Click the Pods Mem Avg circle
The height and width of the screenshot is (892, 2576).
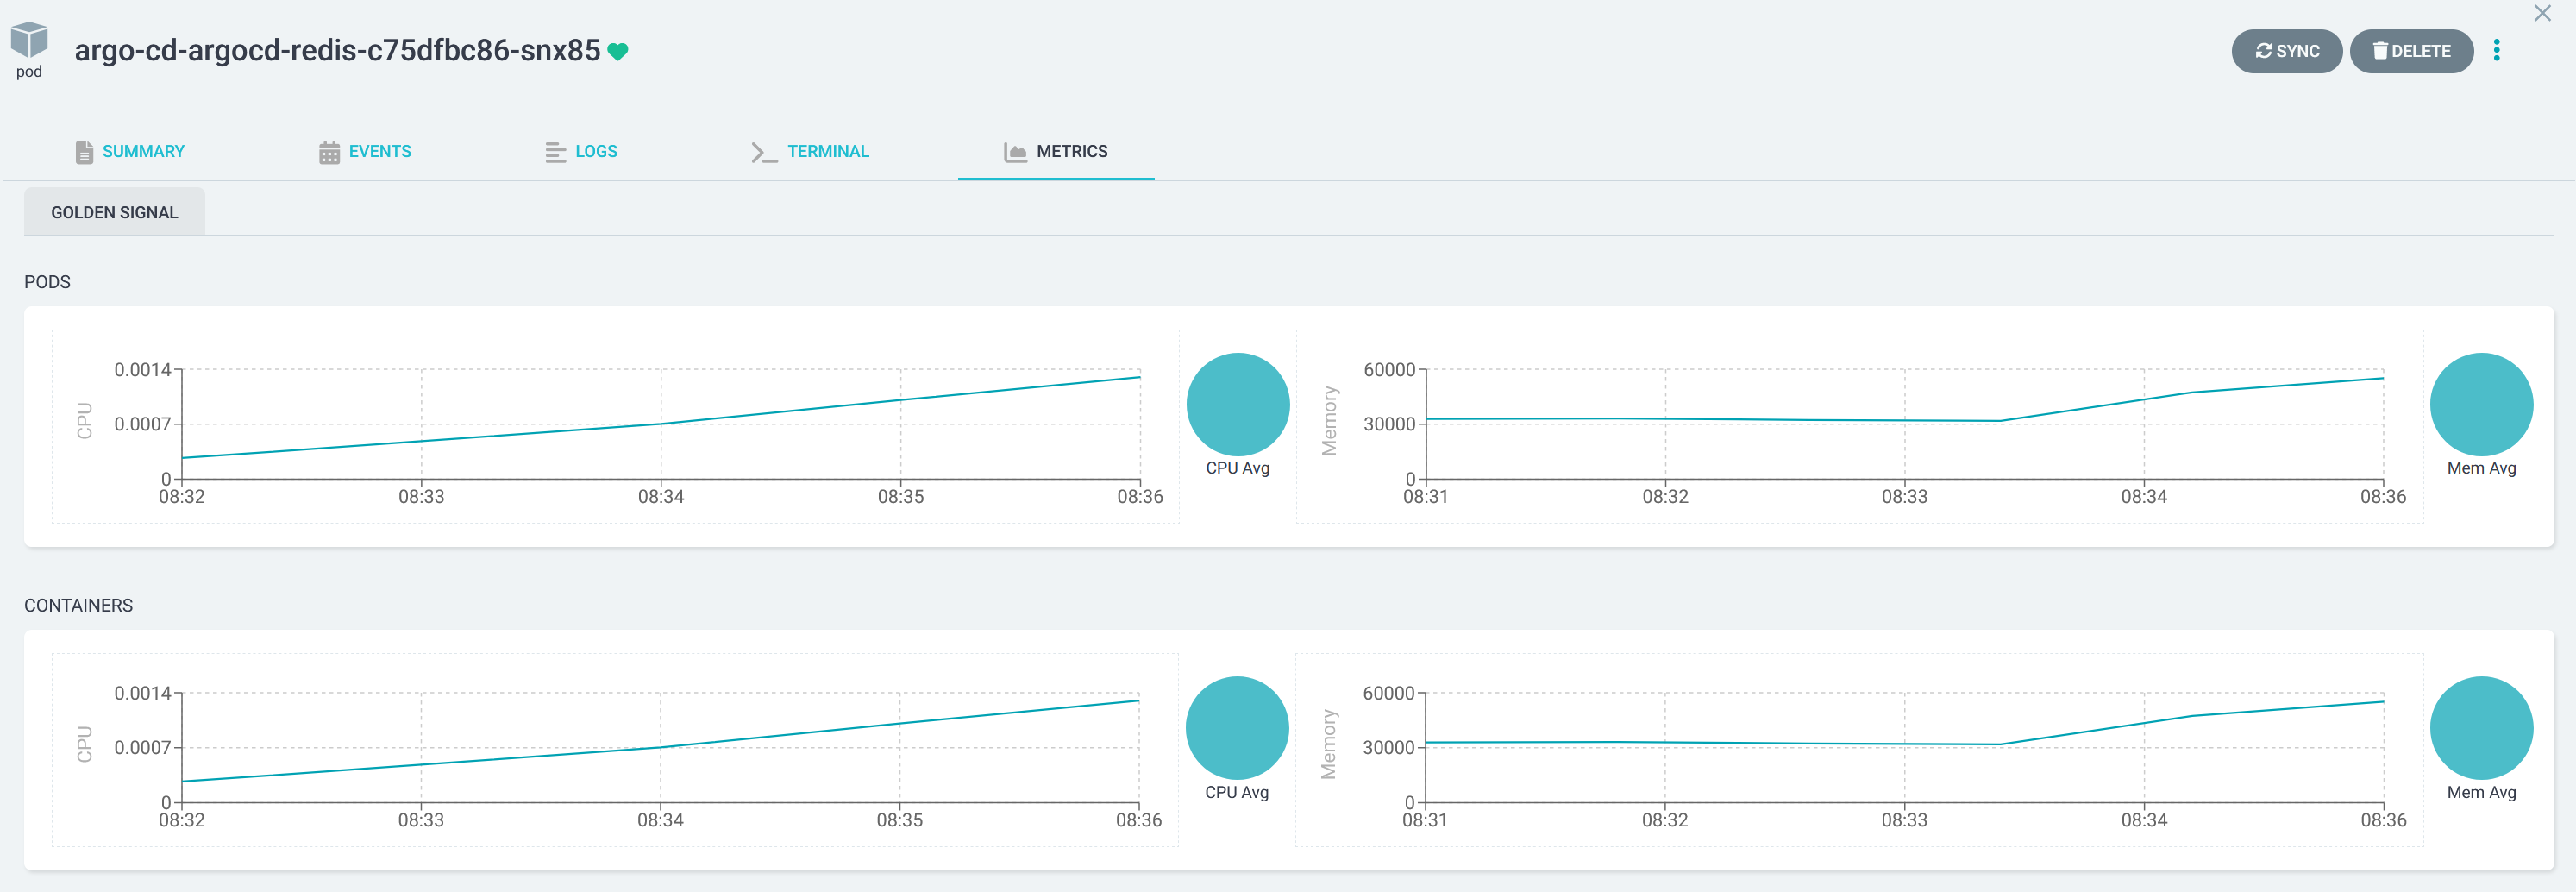(x=2481, y=405)
